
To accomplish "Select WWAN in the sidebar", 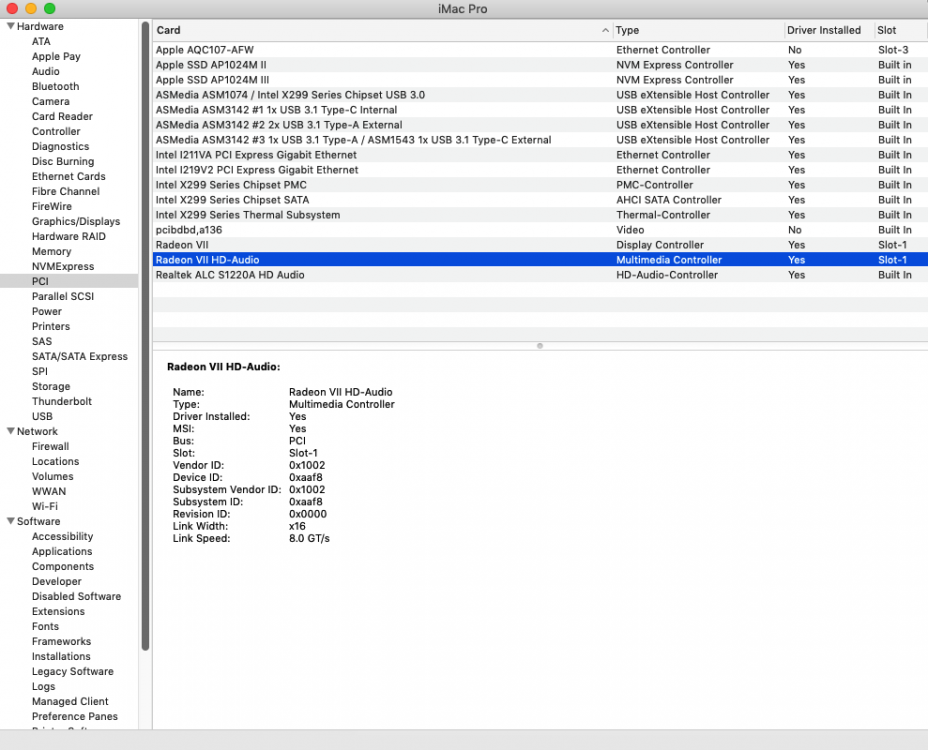I will [x=49, y=491].
